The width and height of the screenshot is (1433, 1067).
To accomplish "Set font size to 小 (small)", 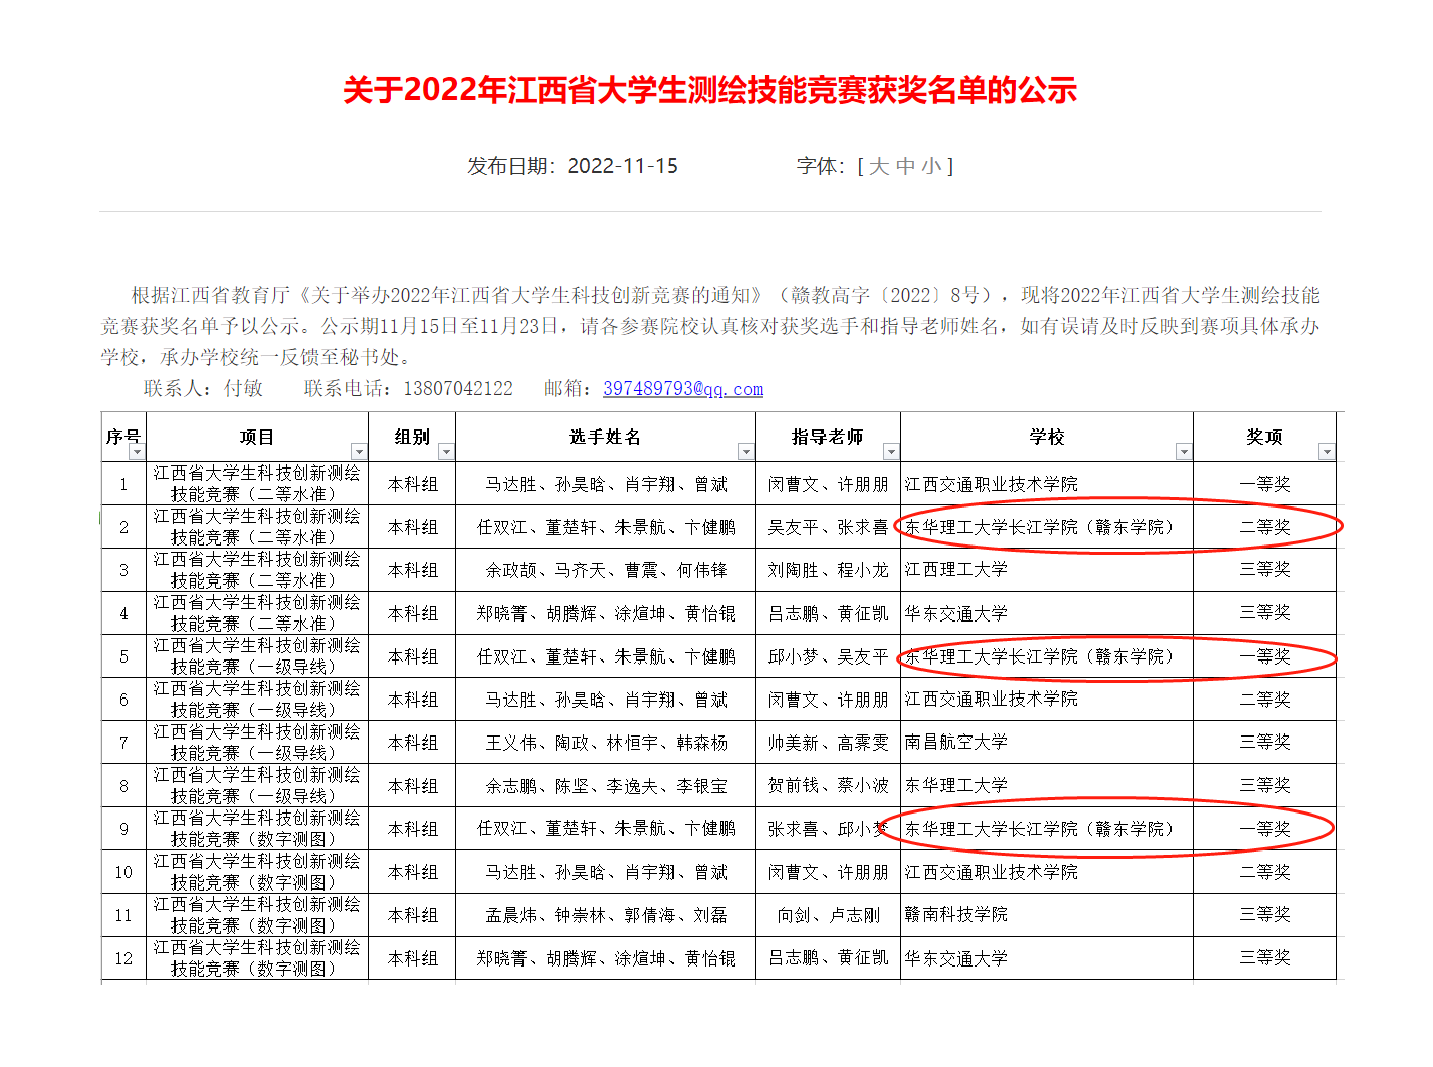I will (x=931, y=166).
